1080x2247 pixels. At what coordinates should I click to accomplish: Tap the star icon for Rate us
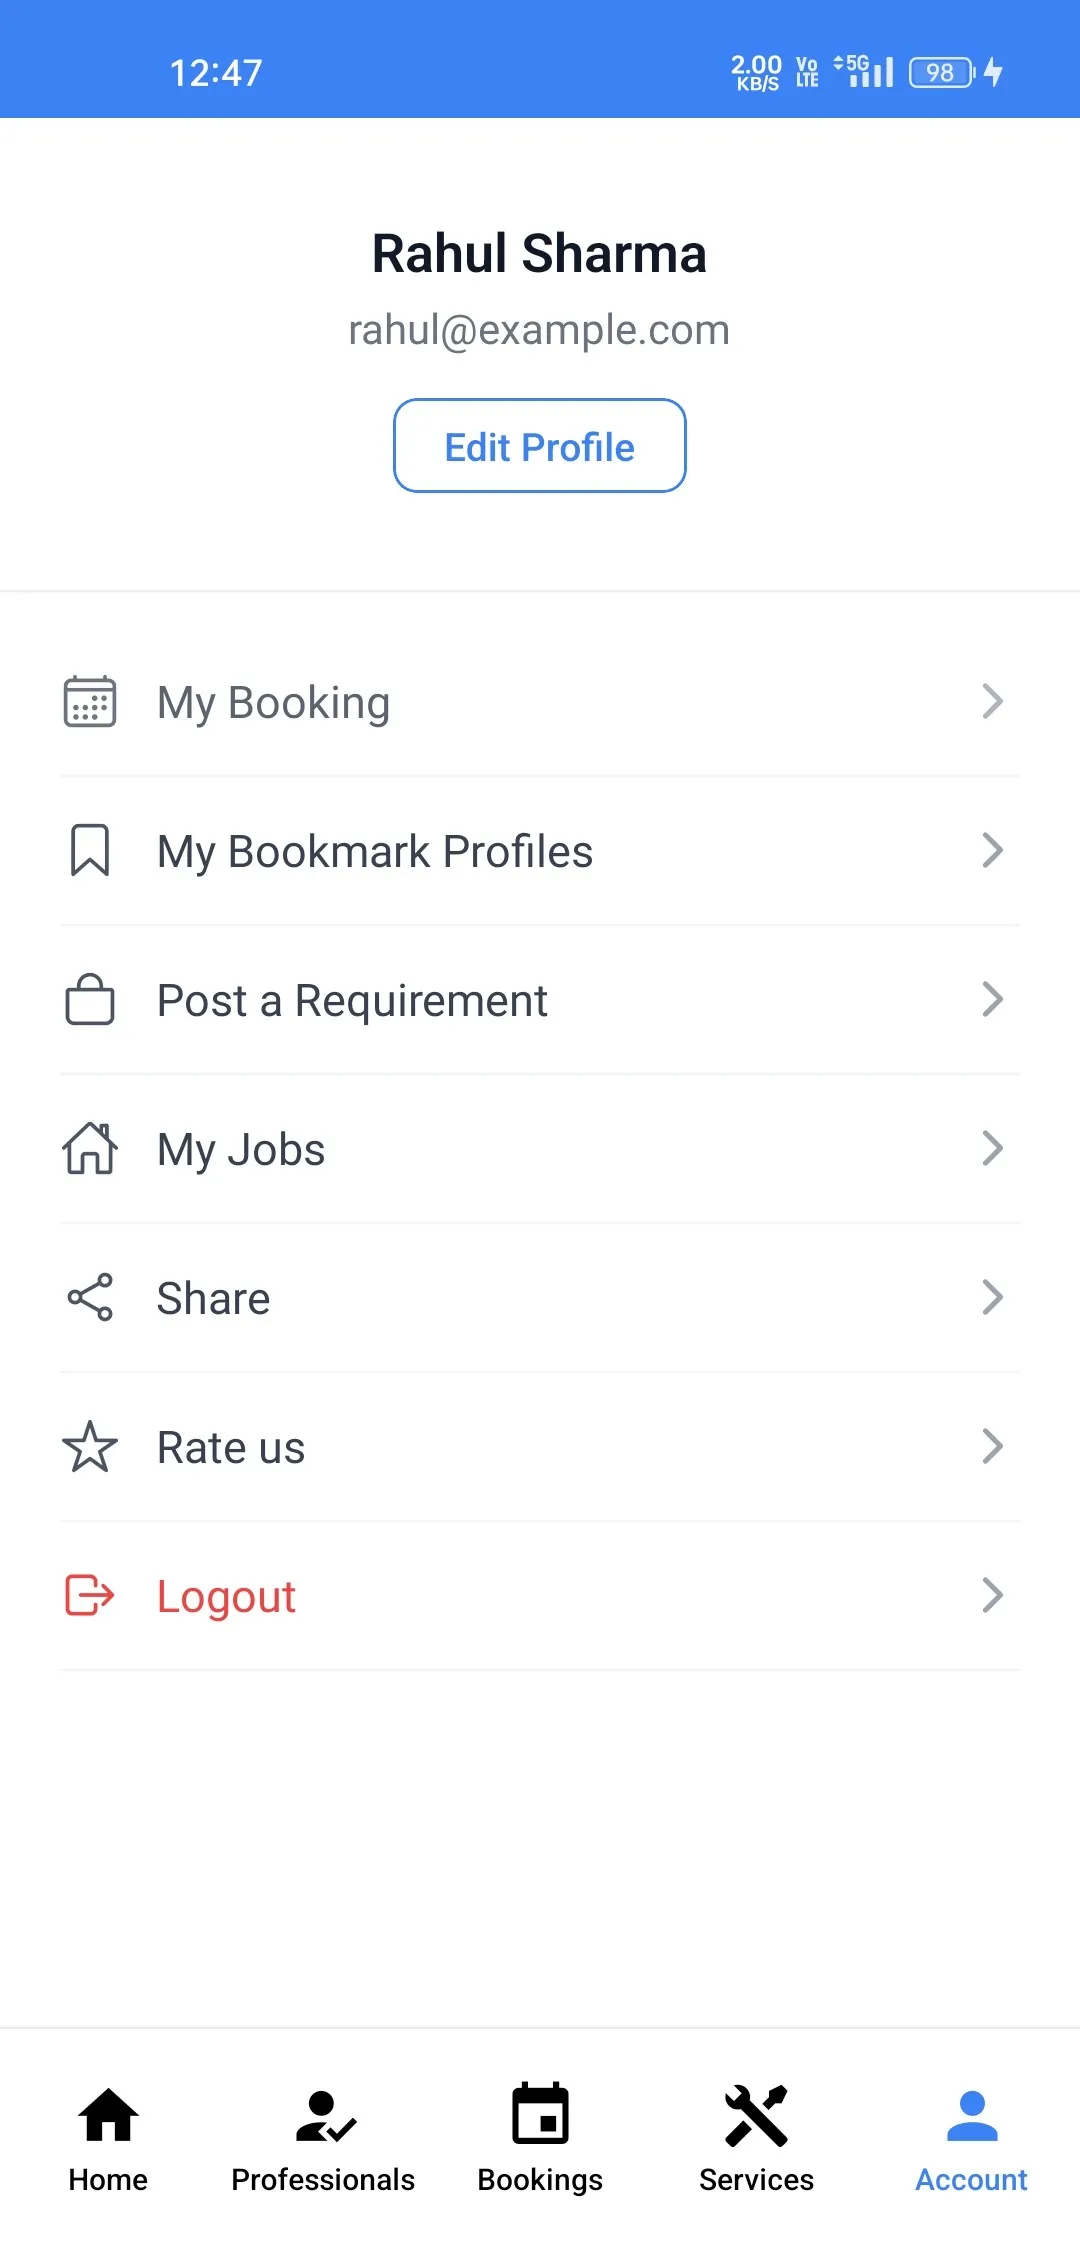point(90,1447)
